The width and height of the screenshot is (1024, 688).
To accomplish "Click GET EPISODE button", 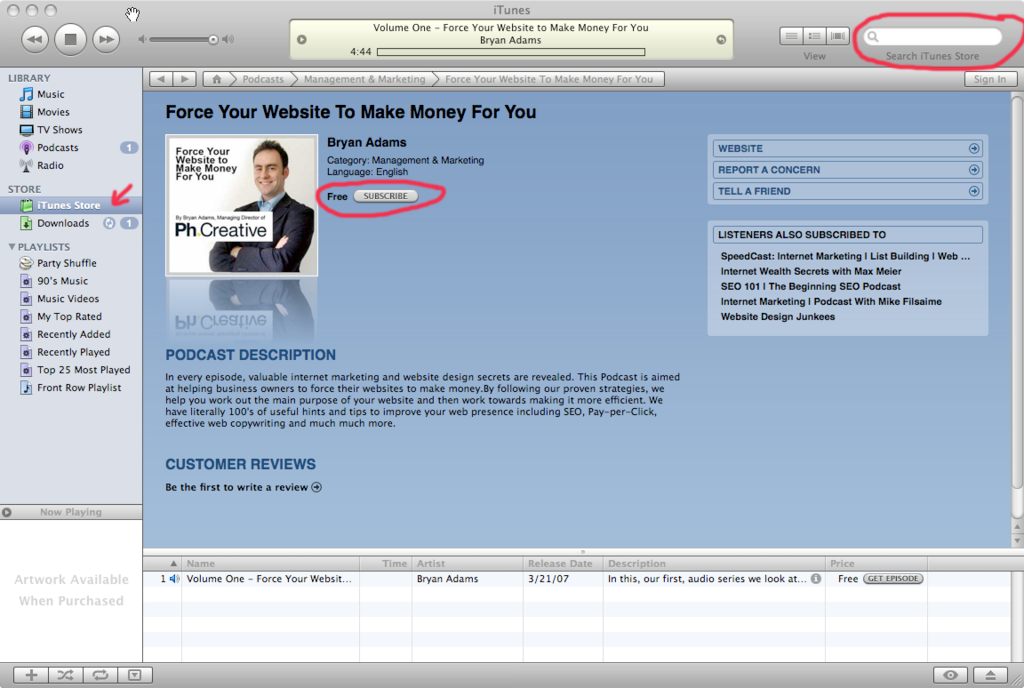I will click(x=893, y=578).
